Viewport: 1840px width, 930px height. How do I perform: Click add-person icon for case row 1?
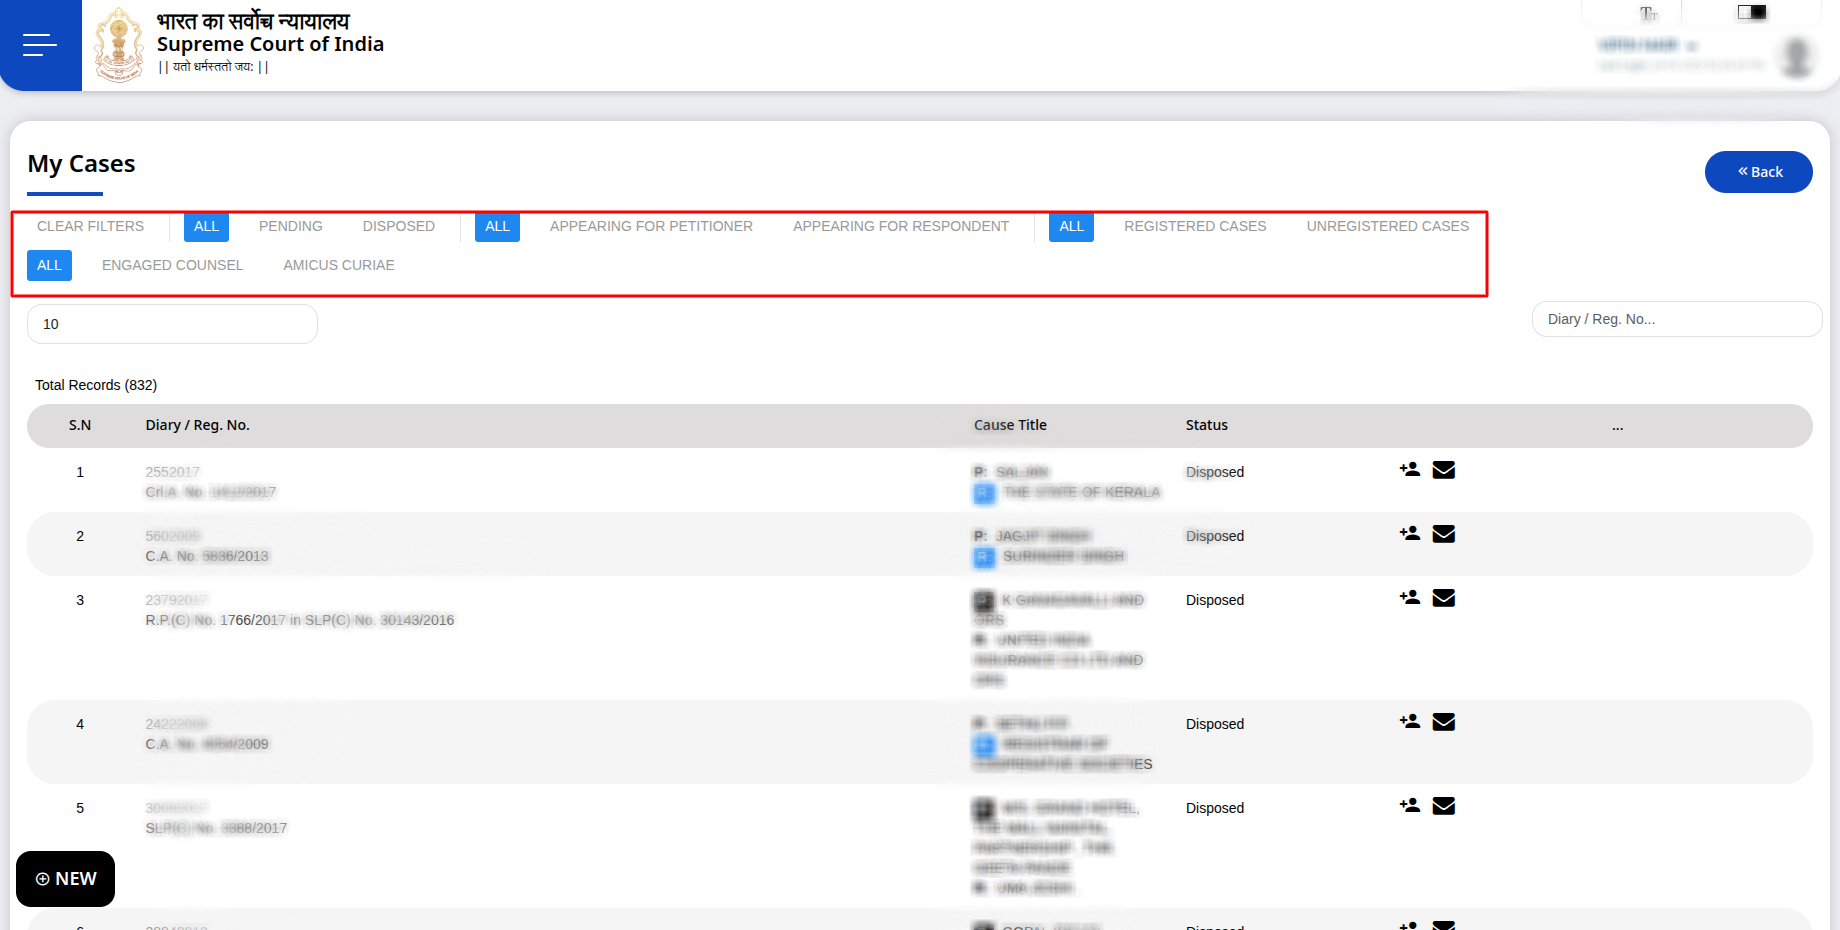pyautogui.click(x=1409, y=470)
